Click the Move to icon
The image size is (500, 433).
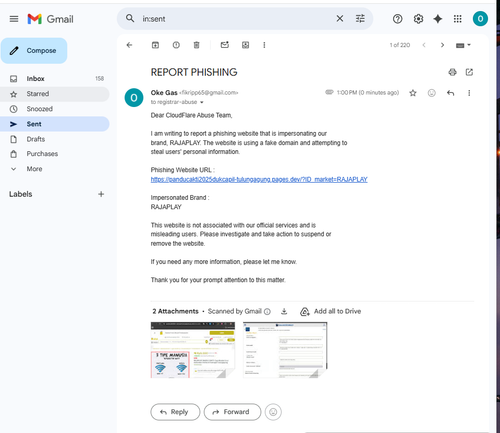[245, 45]
